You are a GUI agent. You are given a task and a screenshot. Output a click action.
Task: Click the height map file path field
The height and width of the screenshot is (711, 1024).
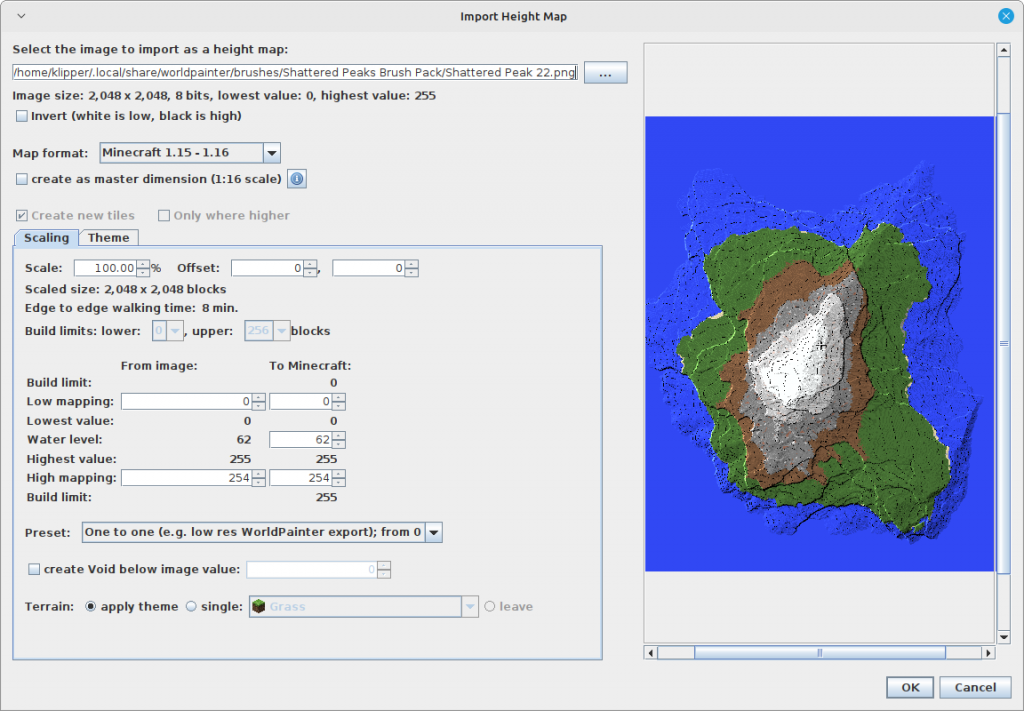(x=295, y=73)
